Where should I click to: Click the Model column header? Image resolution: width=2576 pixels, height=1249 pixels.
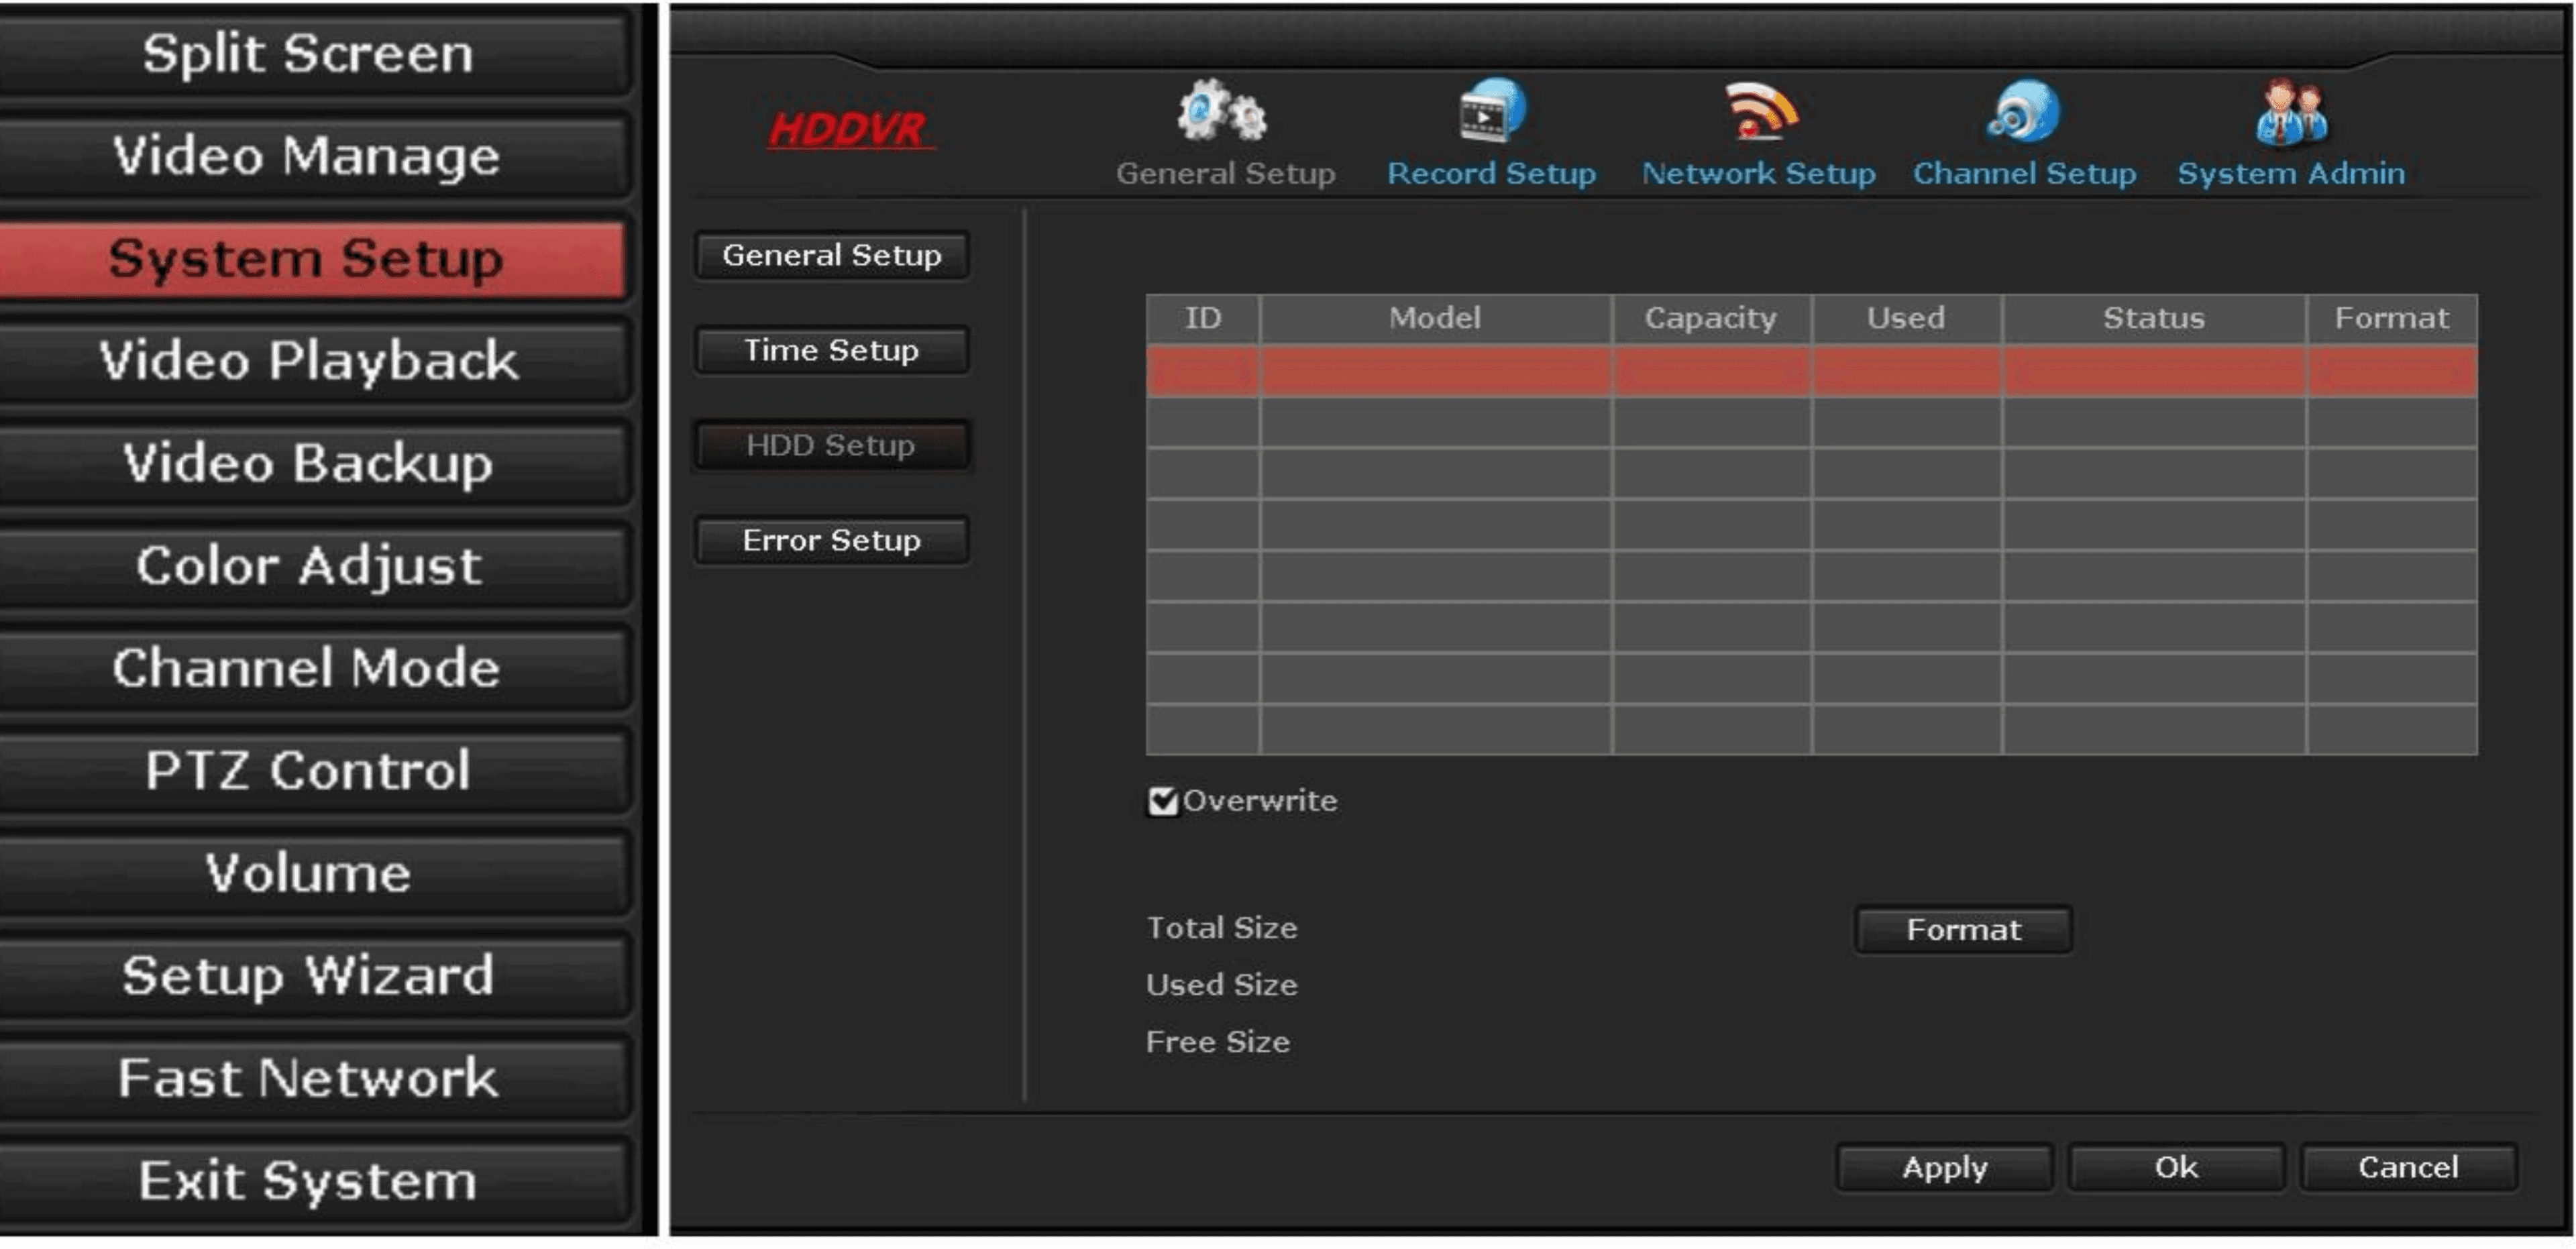tap(1435, 319)
